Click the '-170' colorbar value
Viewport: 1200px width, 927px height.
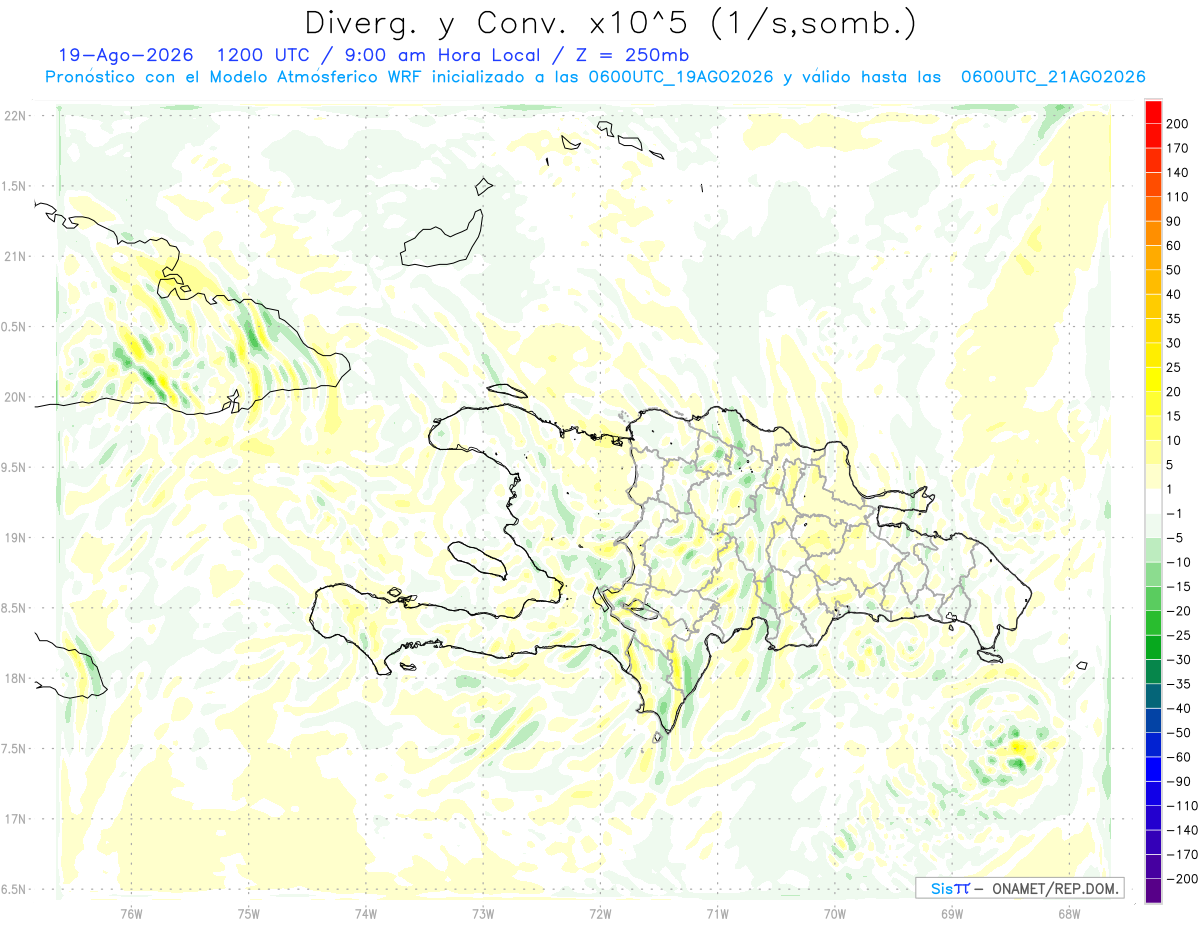(1181, 855)
